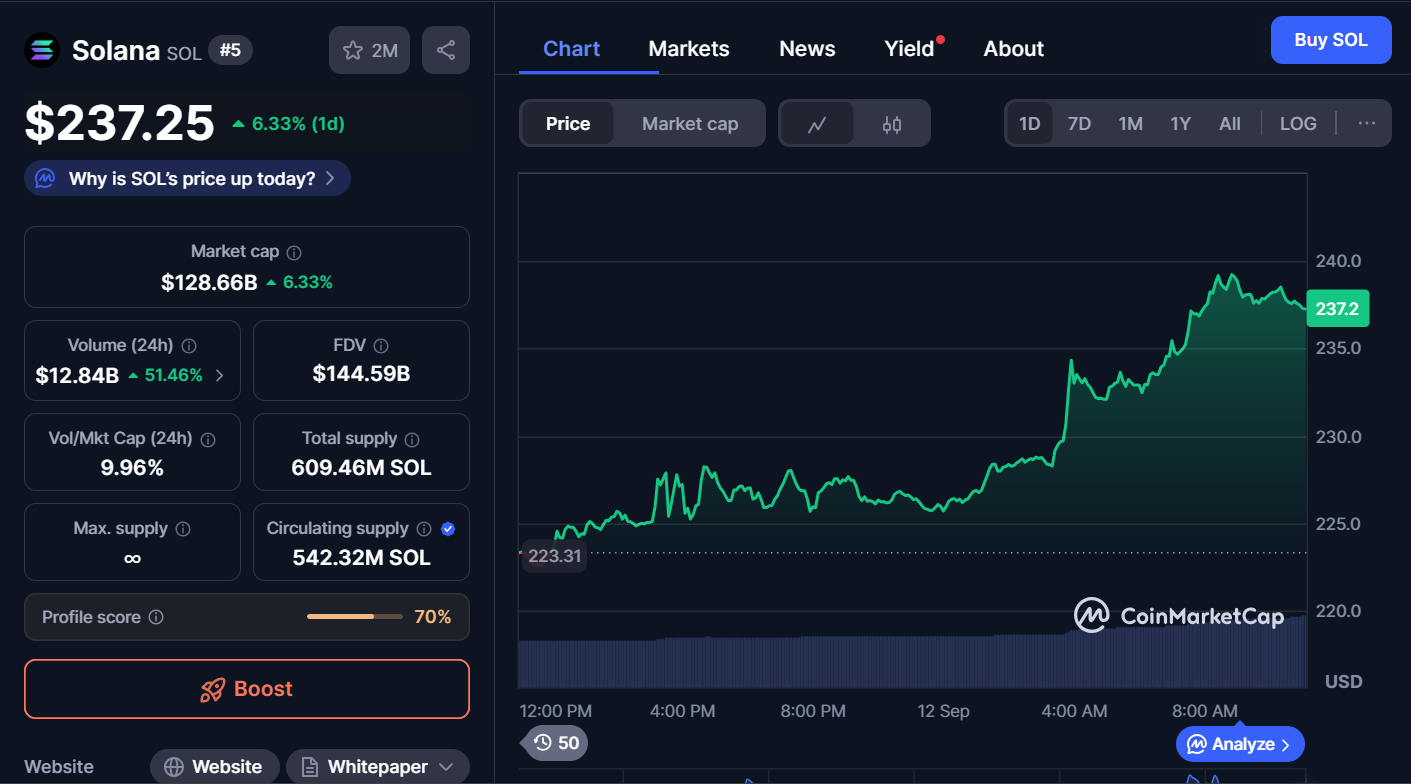
Task: Open the Website link button
Action: [x=214, y=767]
